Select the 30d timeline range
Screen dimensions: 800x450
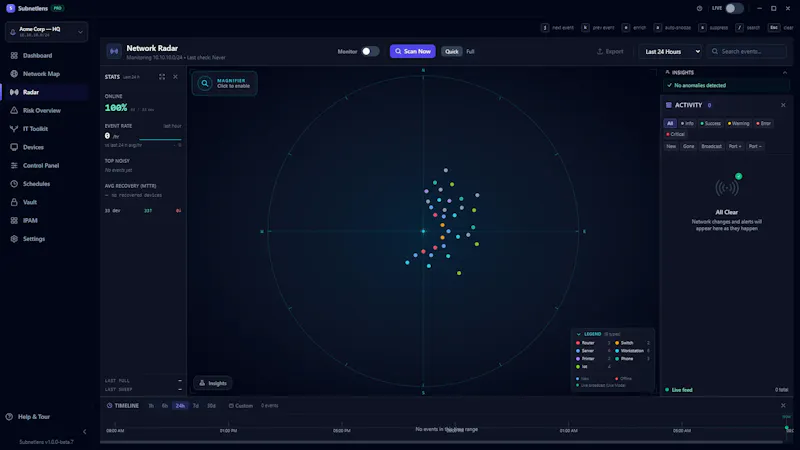click(x=211, y=406)
